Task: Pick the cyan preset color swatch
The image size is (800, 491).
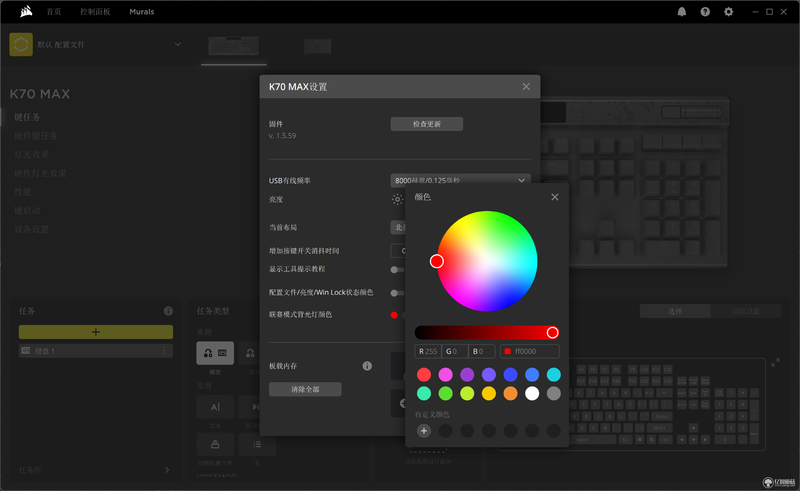Action: pyautogui.click(x=554, y=375)
